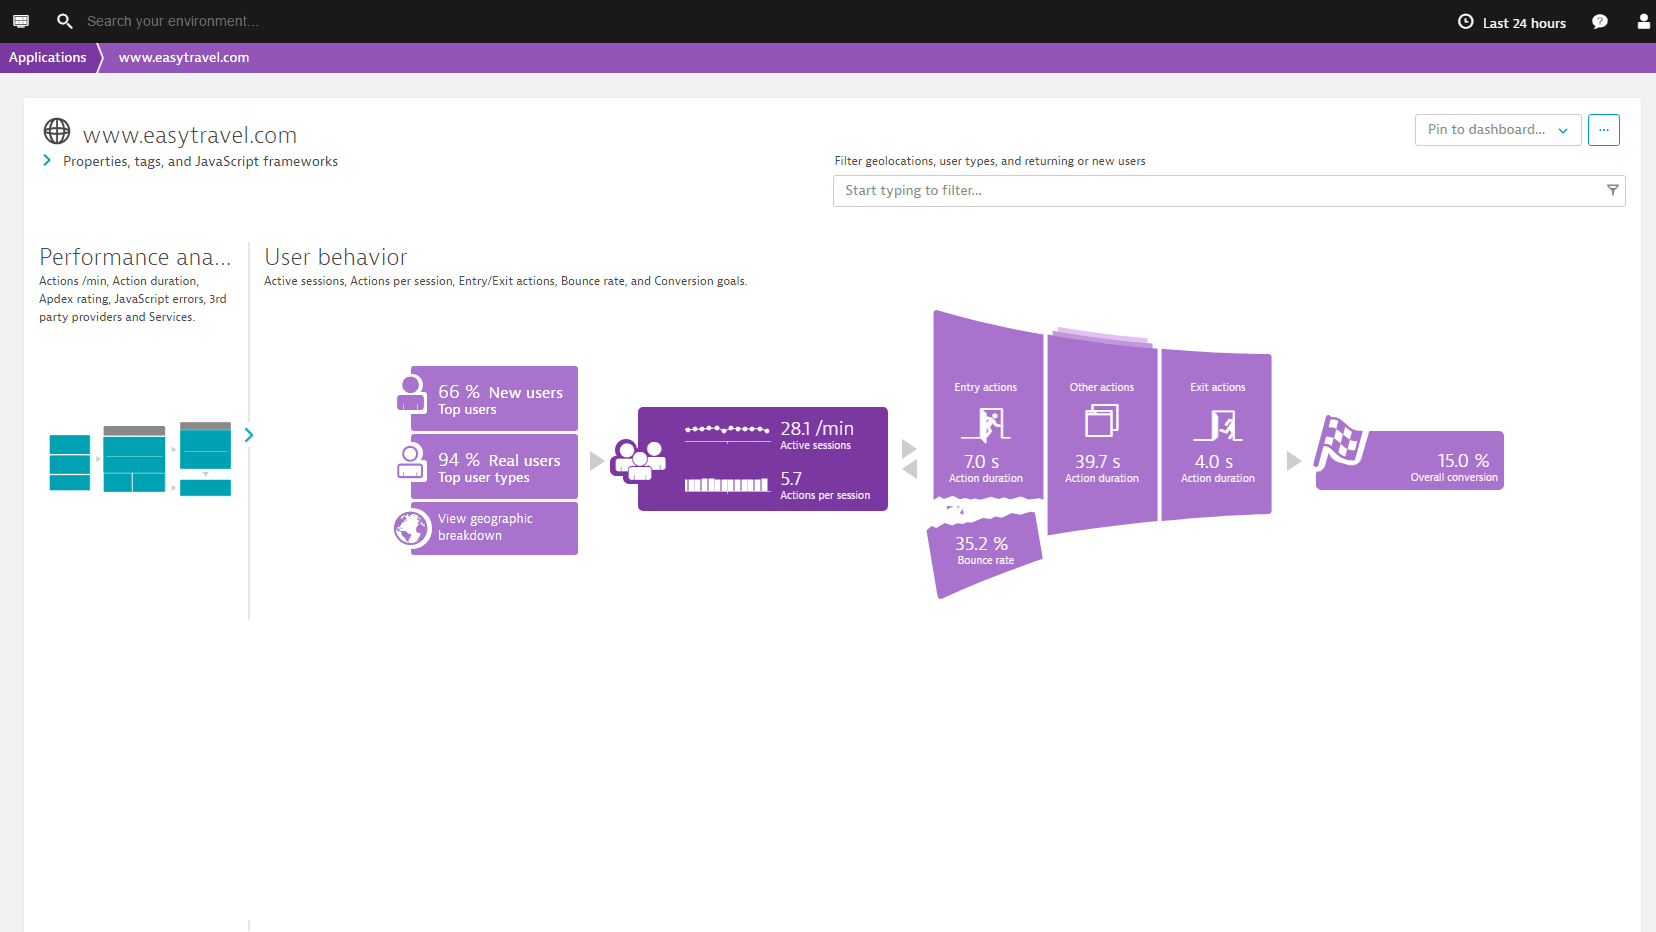Open View geographic breakdown tile

coord(494,528)
